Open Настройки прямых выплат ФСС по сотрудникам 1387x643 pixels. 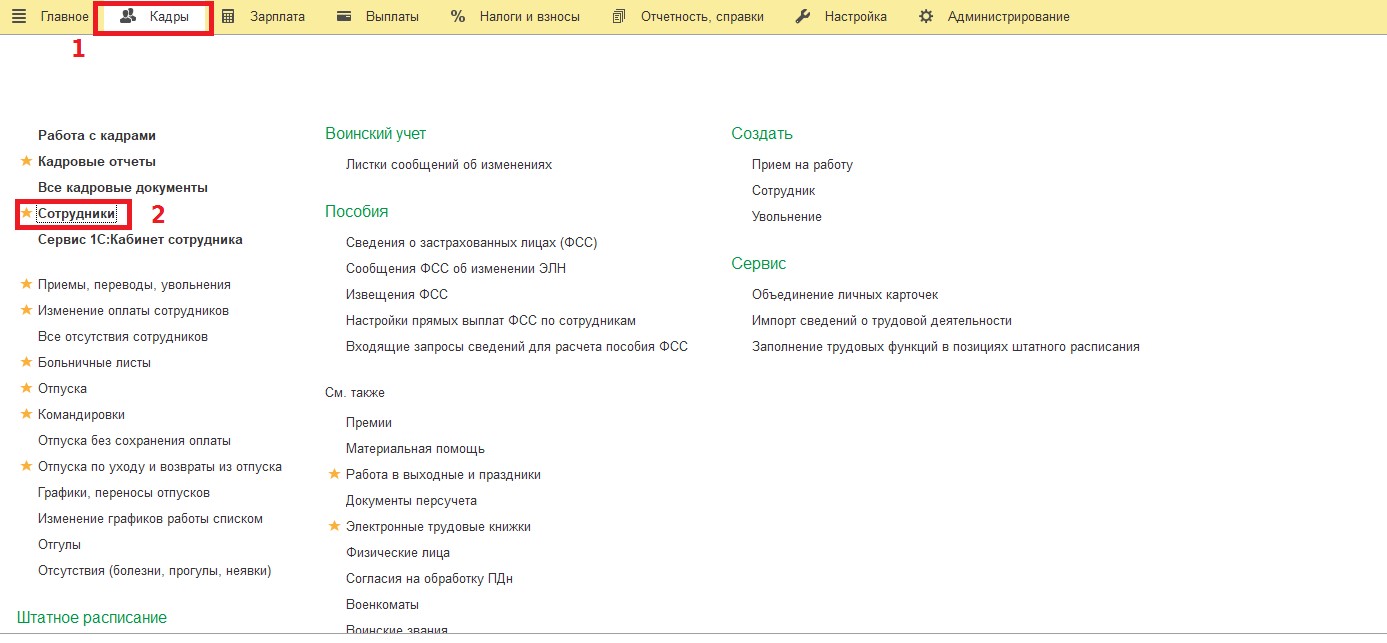[x=491, y=320]
